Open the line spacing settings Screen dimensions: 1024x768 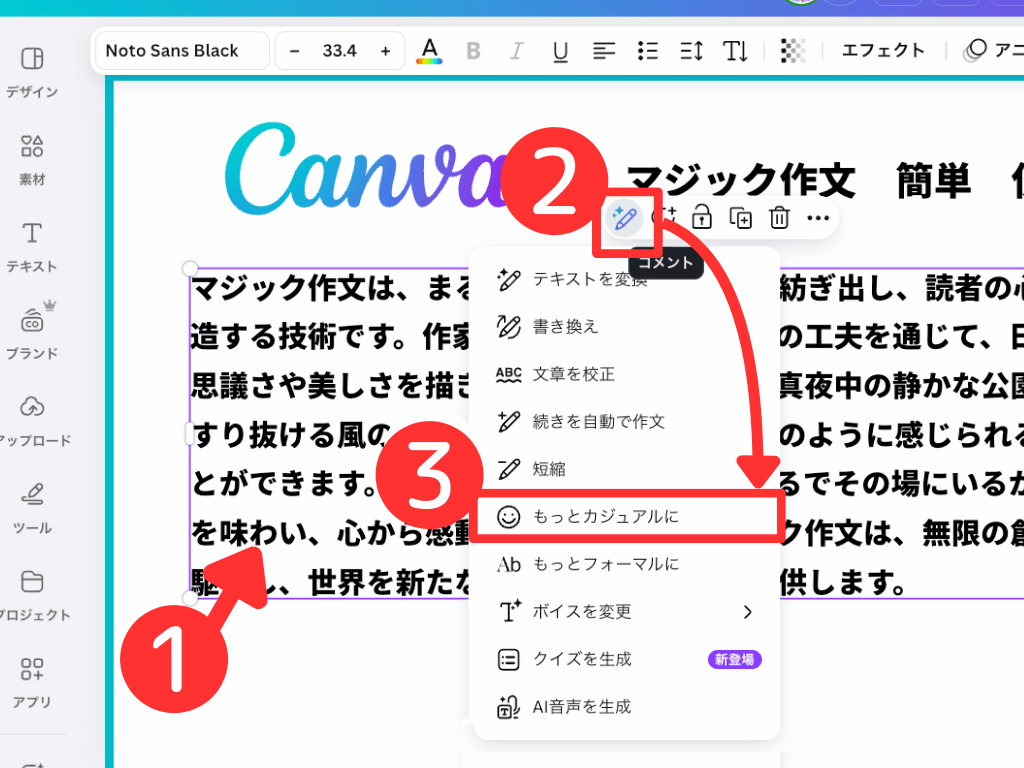coord(690,50)
